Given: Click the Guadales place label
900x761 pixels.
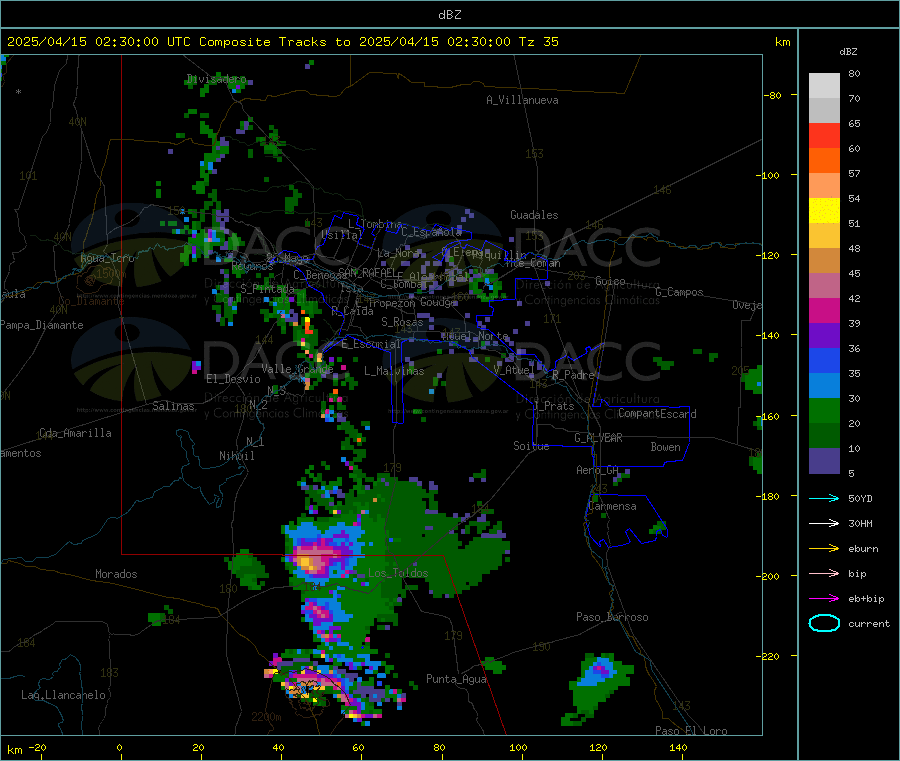Looking at the screenshot, I should click(534, 215).
